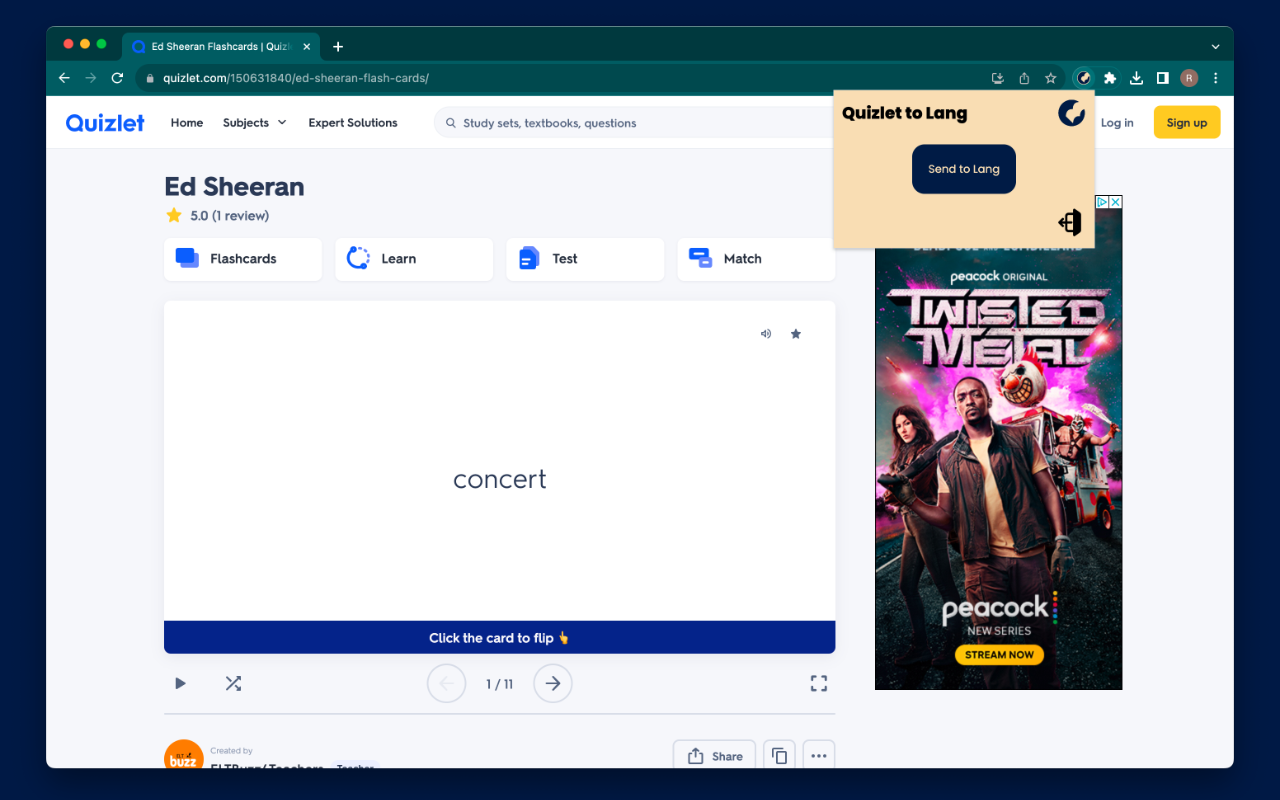
Task: Open the browser tab list chevron
Action: [1215, 46]
